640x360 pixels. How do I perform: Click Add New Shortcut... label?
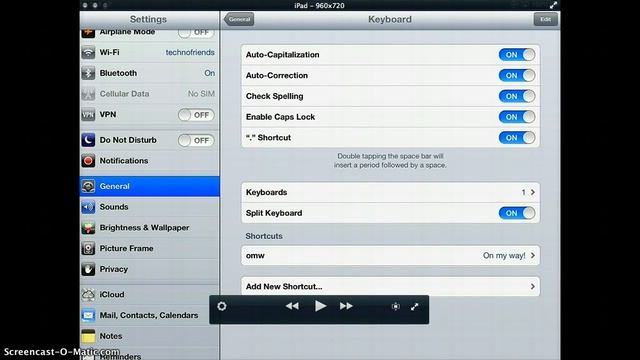point(284,287)
